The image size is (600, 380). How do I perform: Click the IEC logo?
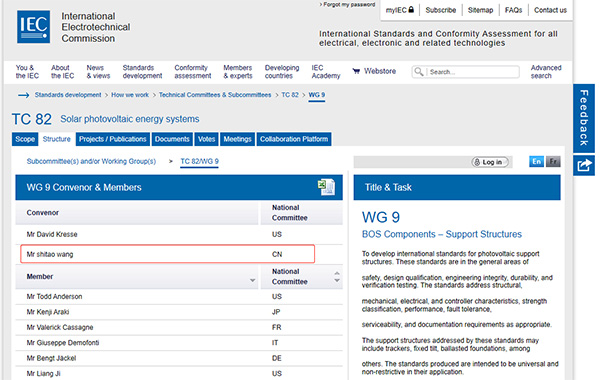[33, 27]
